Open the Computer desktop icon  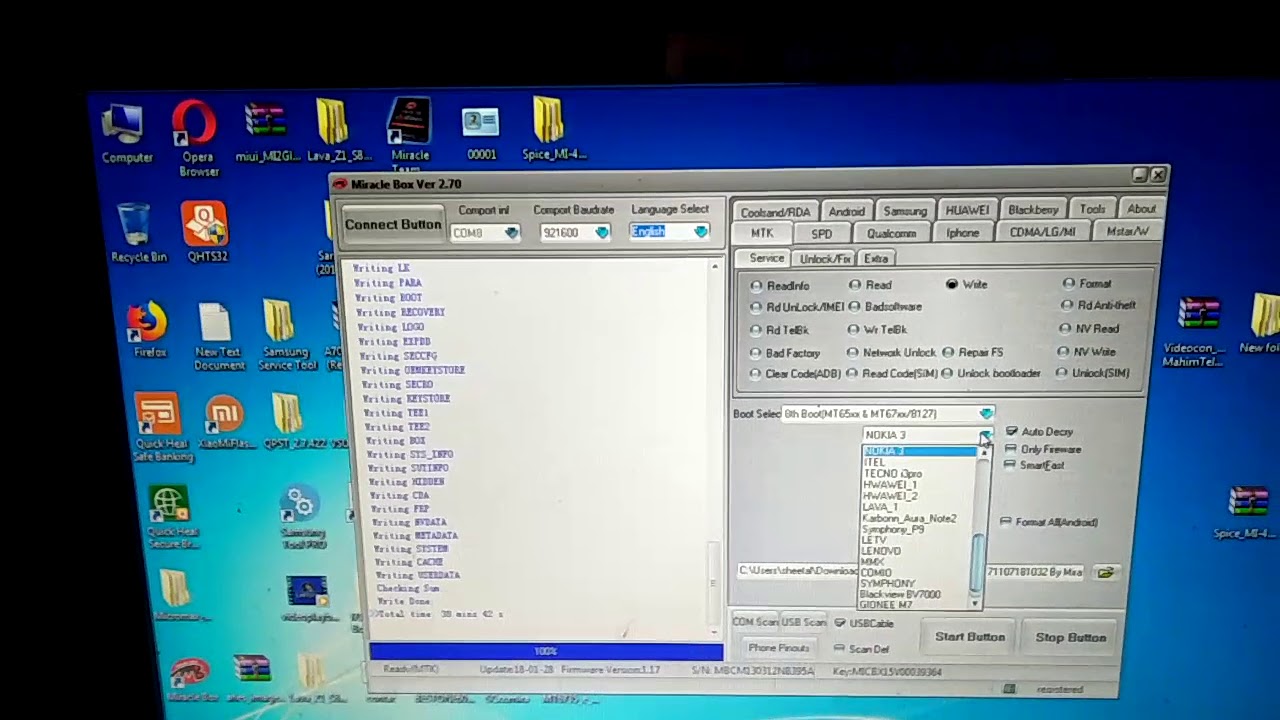(x=125, y=134)
